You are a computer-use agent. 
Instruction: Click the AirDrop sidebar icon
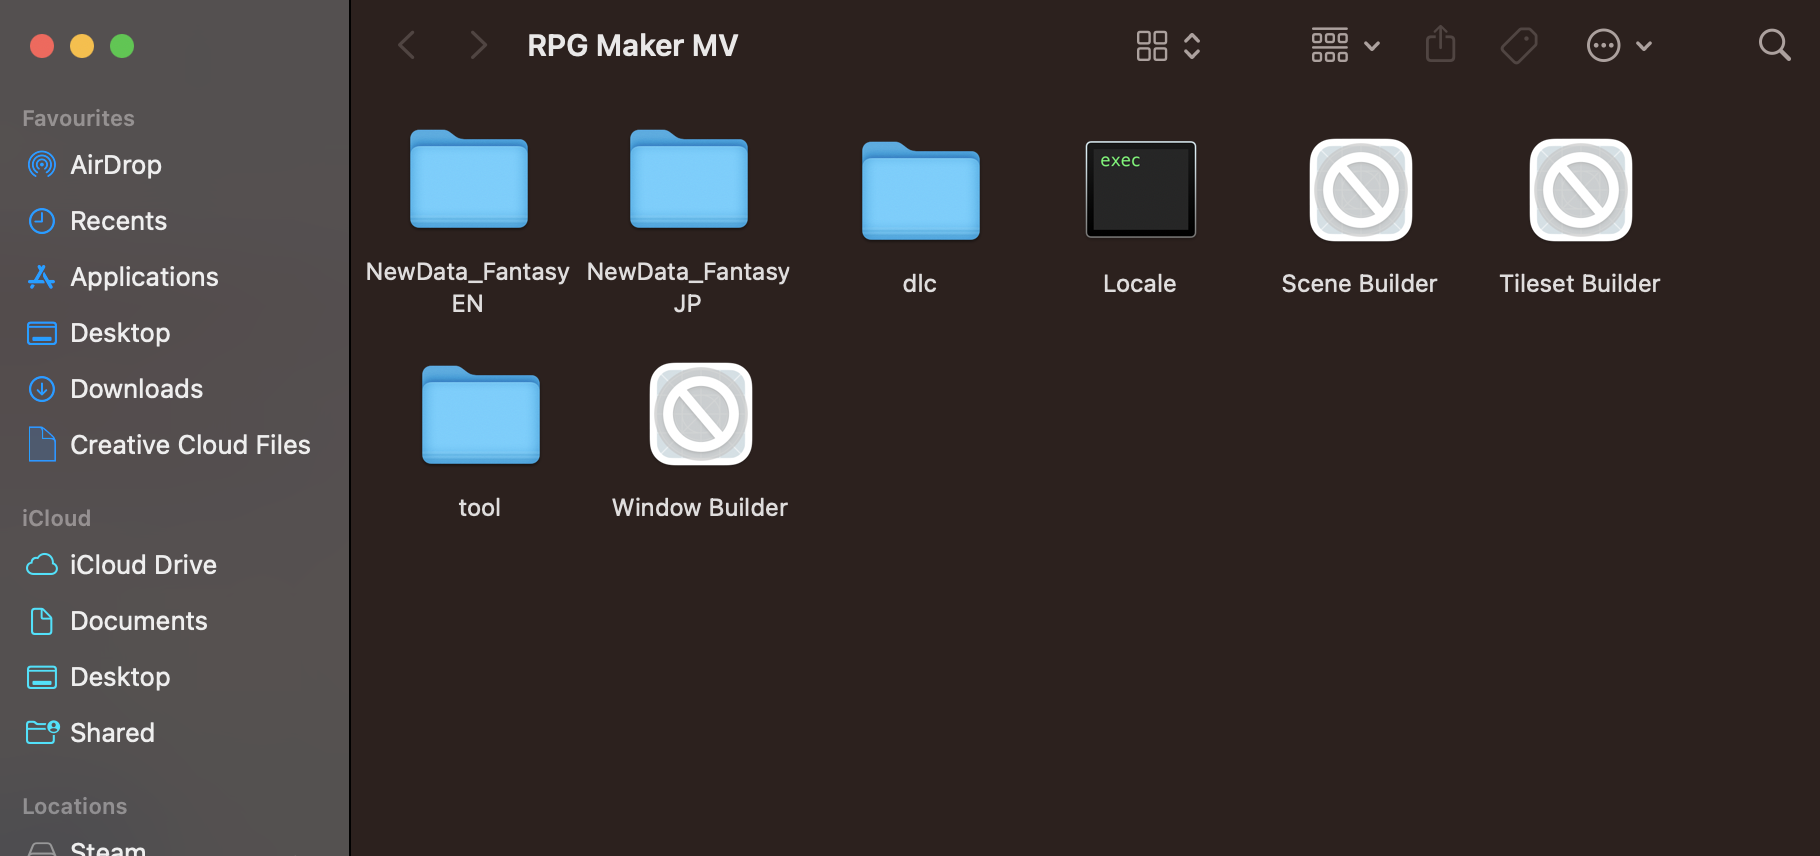click(42, 165)
